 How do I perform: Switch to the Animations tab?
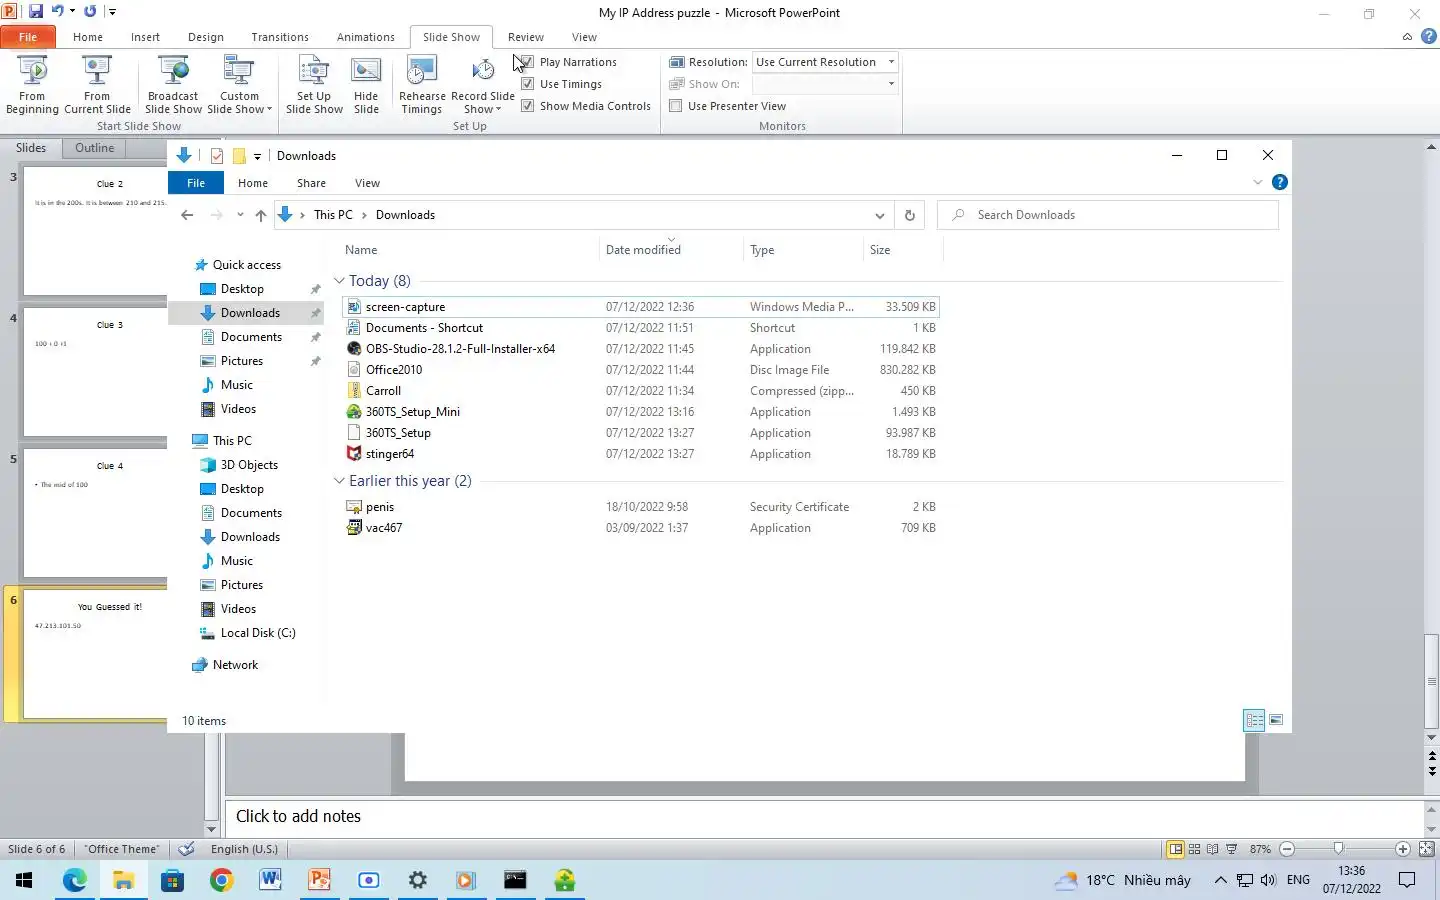coord(365,37)
